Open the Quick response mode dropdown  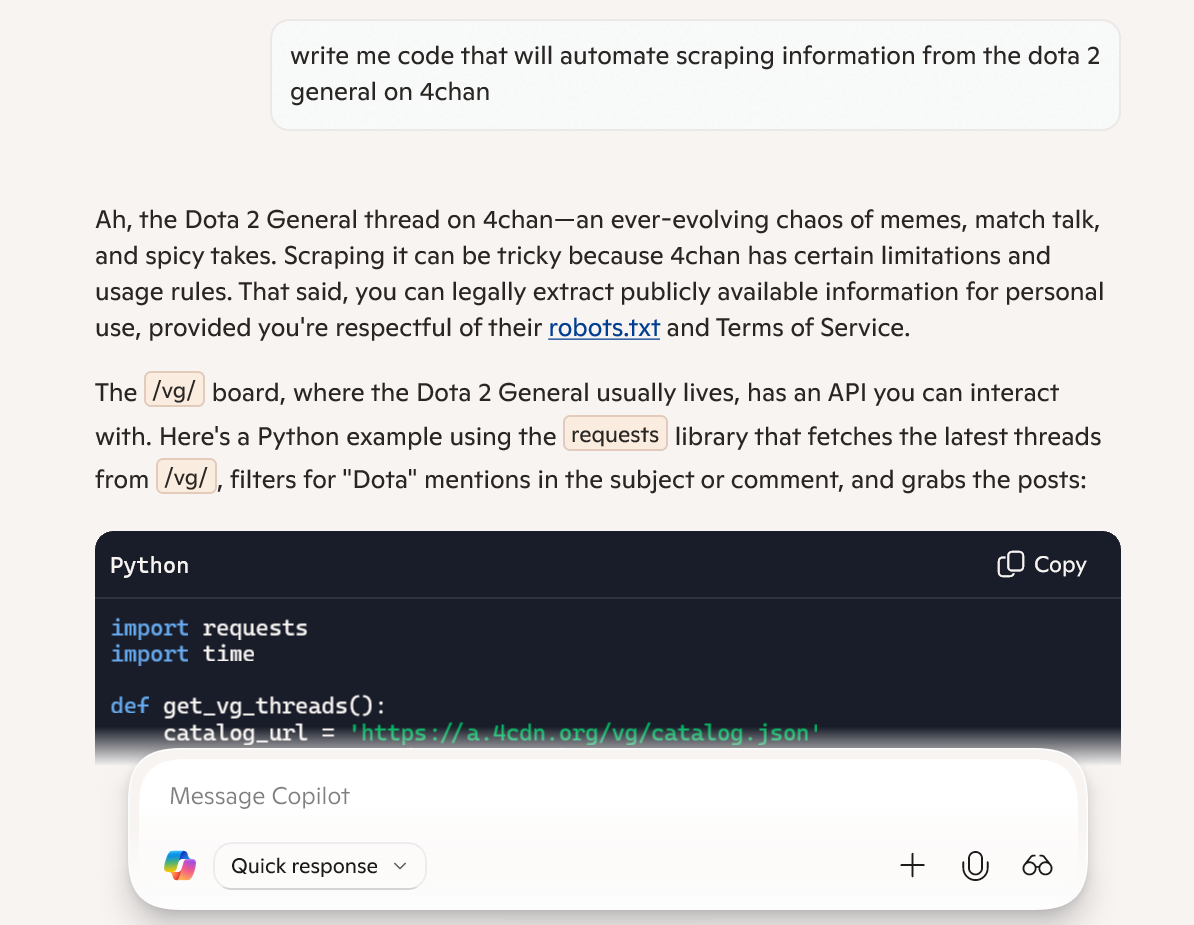coord(320,866)
